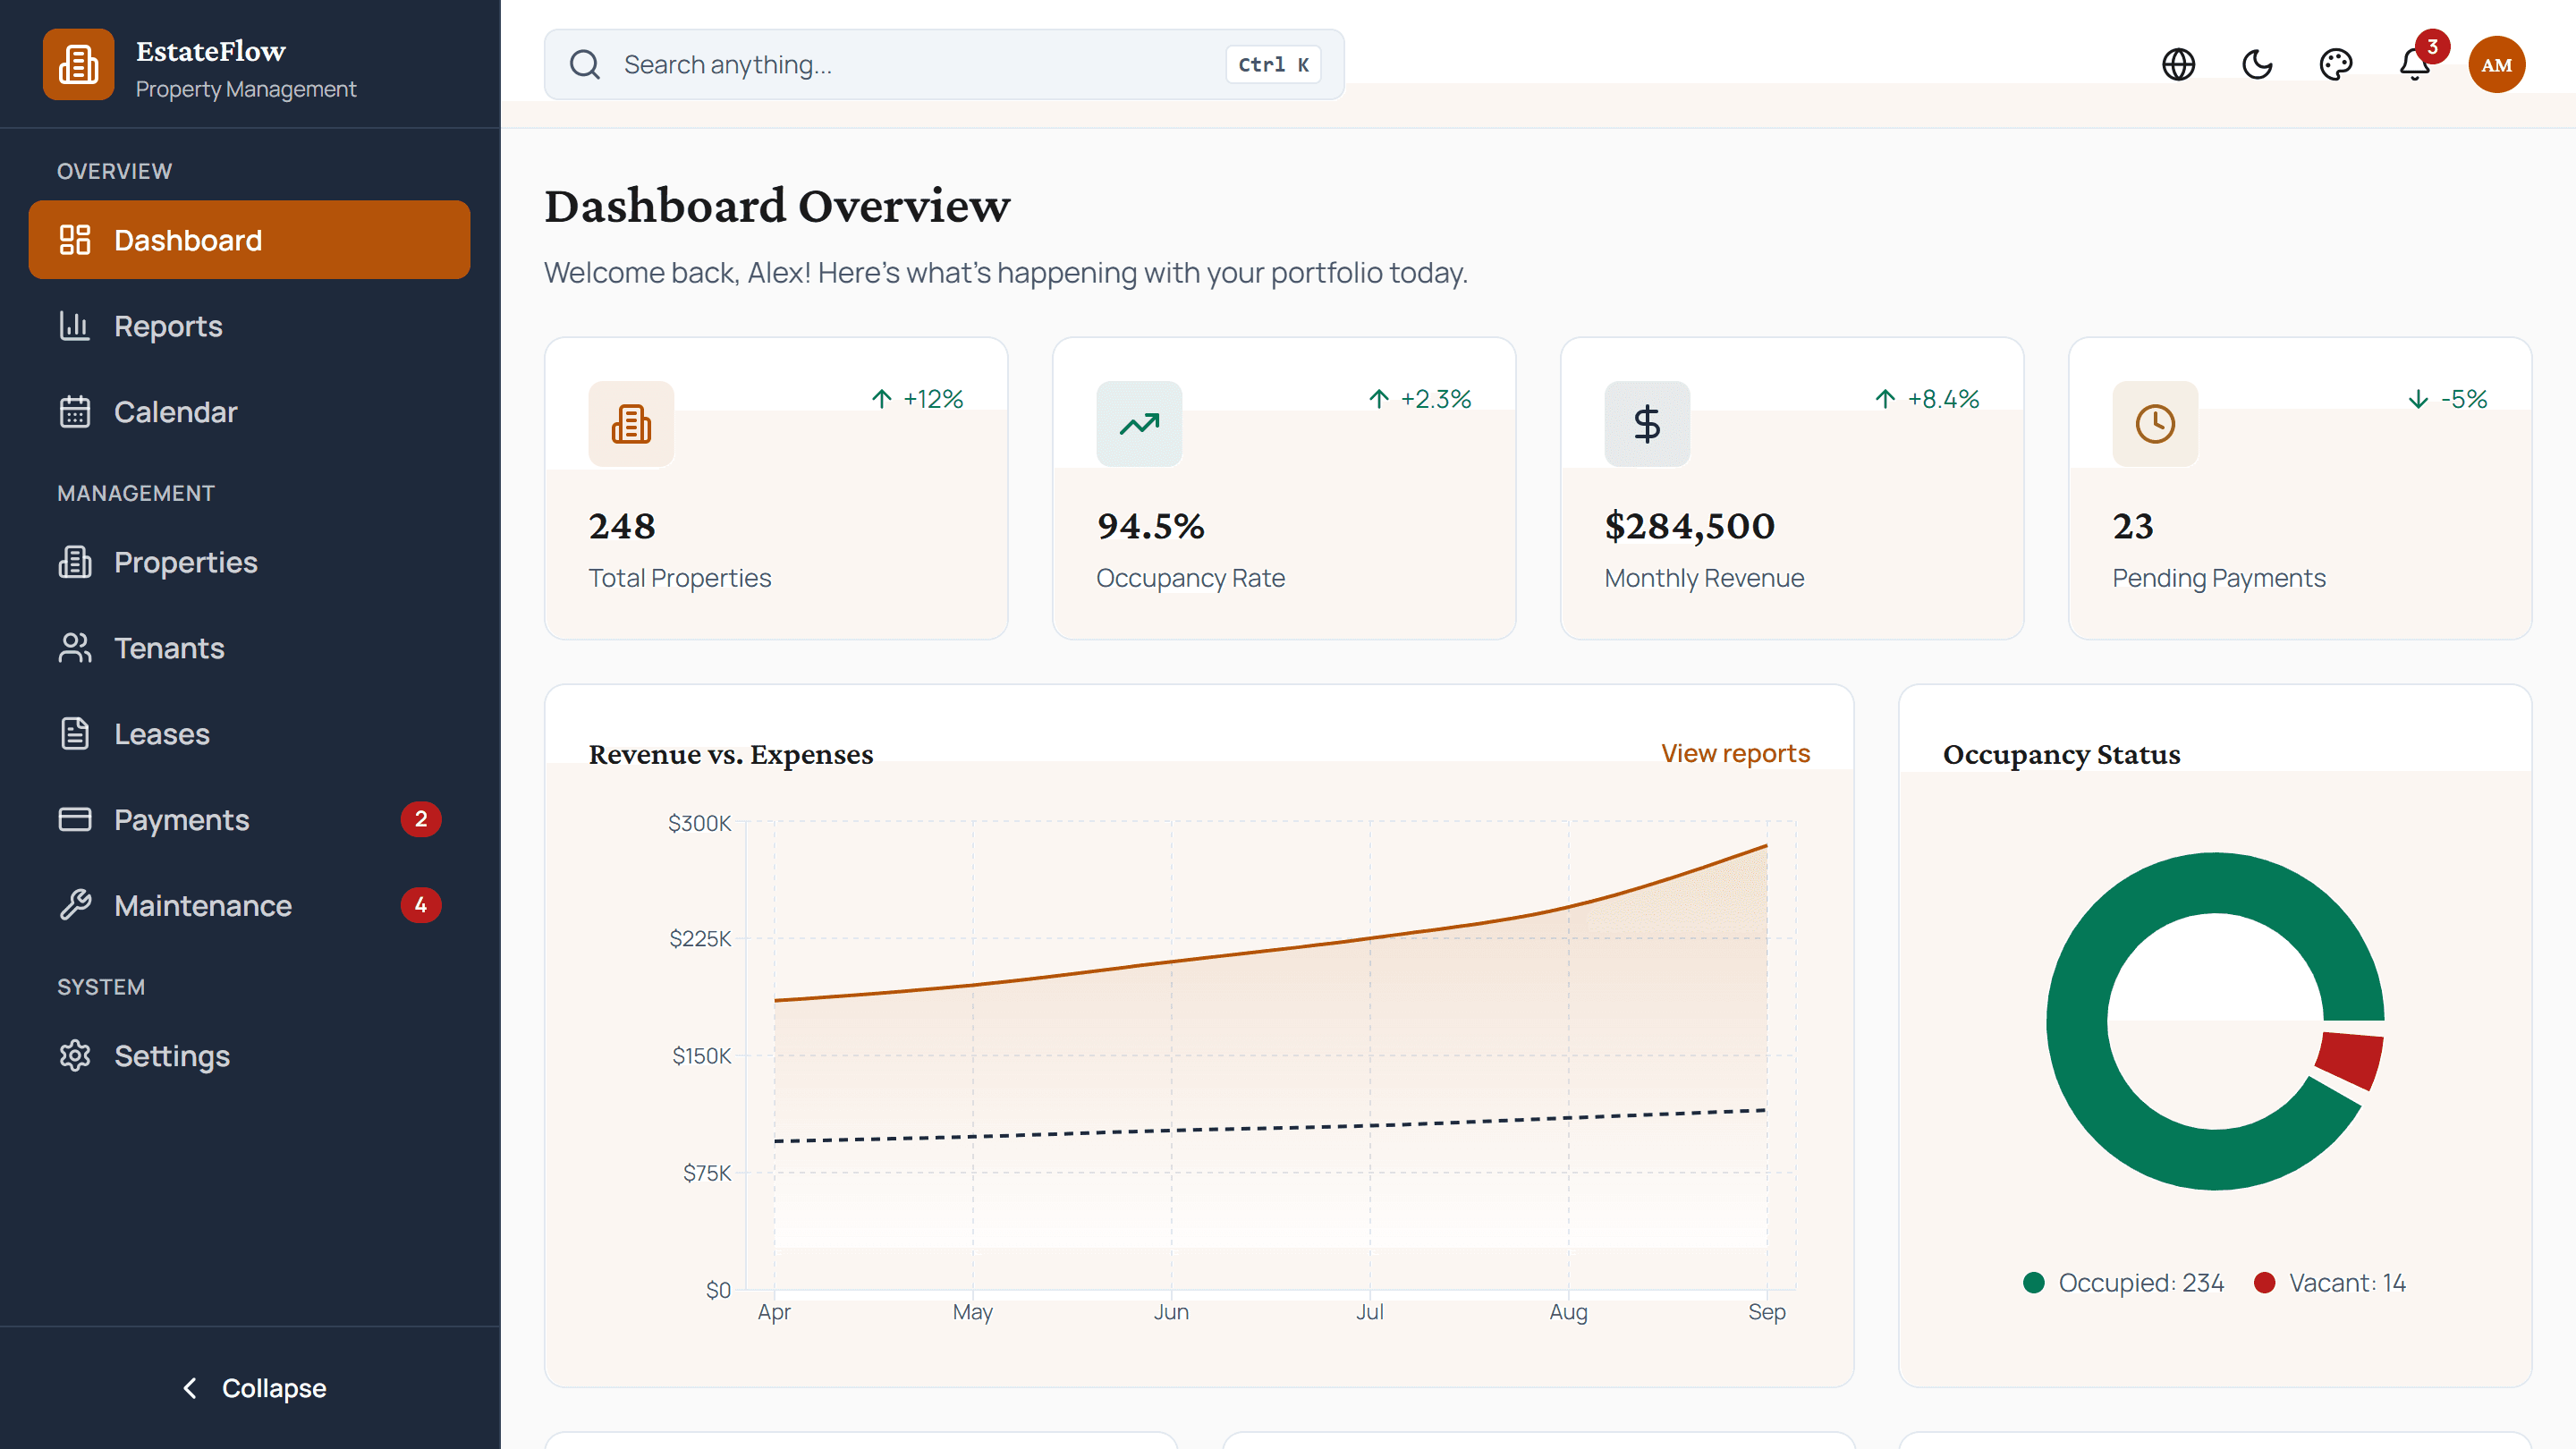
Task: Toggle dark mode moon icon
Action: [x=2257, y=64]
